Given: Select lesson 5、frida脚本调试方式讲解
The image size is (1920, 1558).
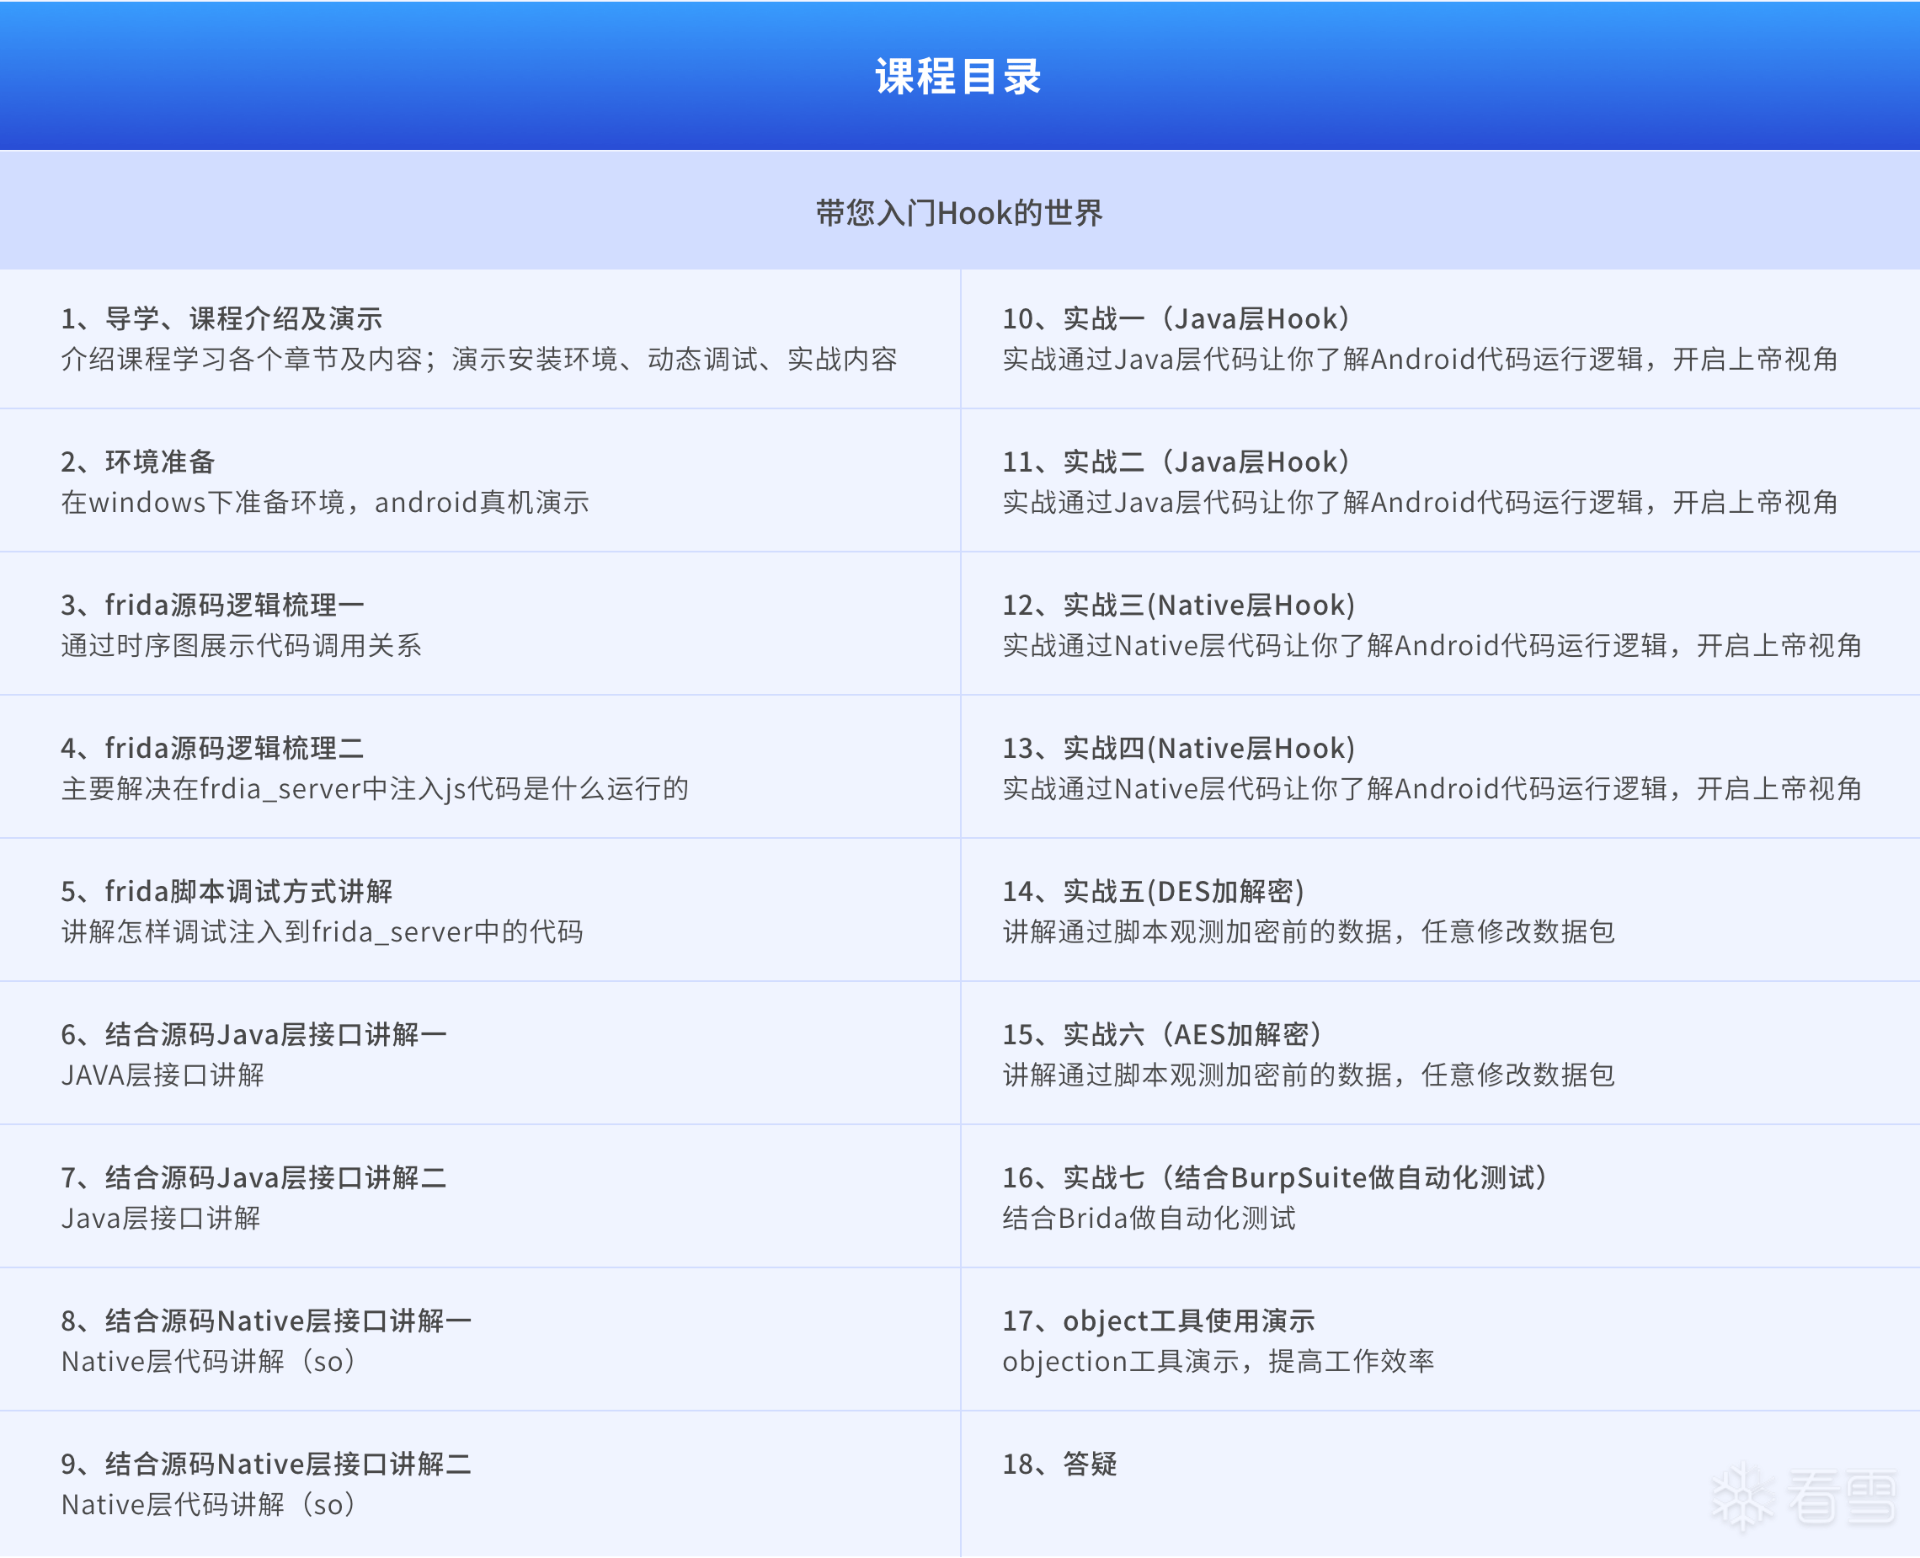Looking at the screenshot, I should click(x=226, y=891).
